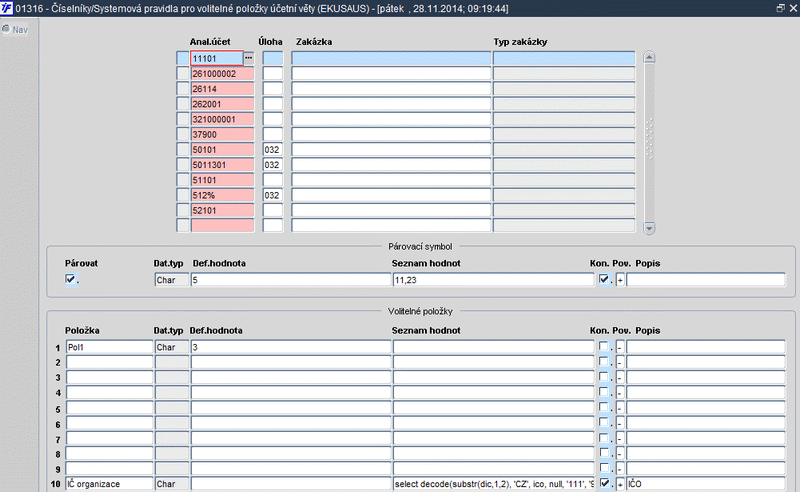Click Seznam hodnot select decode field
This screenshot has width=800, height=492.
click(493, 484)
